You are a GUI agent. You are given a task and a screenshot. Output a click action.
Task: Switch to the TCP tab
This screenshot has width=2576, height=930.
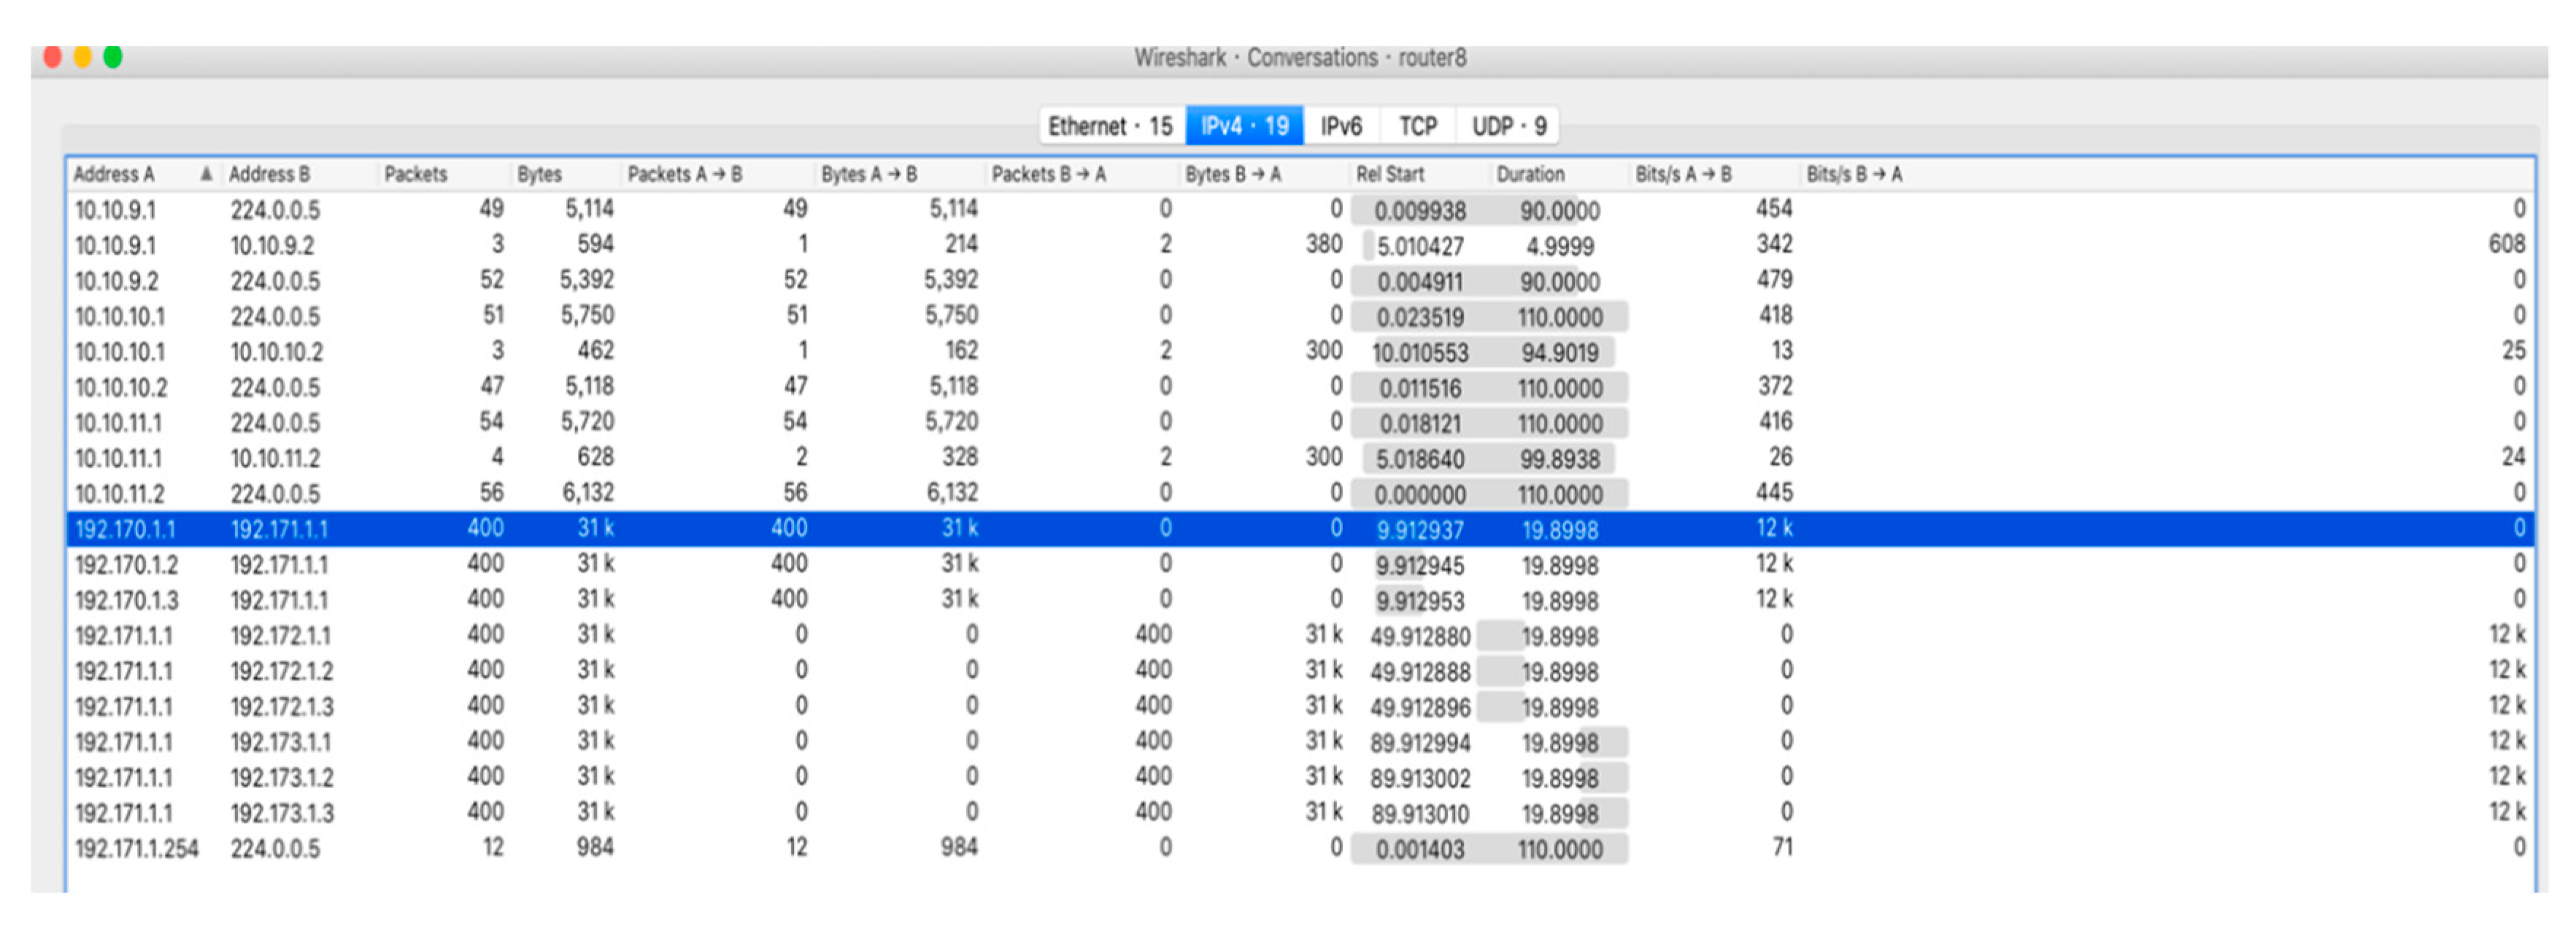pyautogui.click(x=1417, y=126)
